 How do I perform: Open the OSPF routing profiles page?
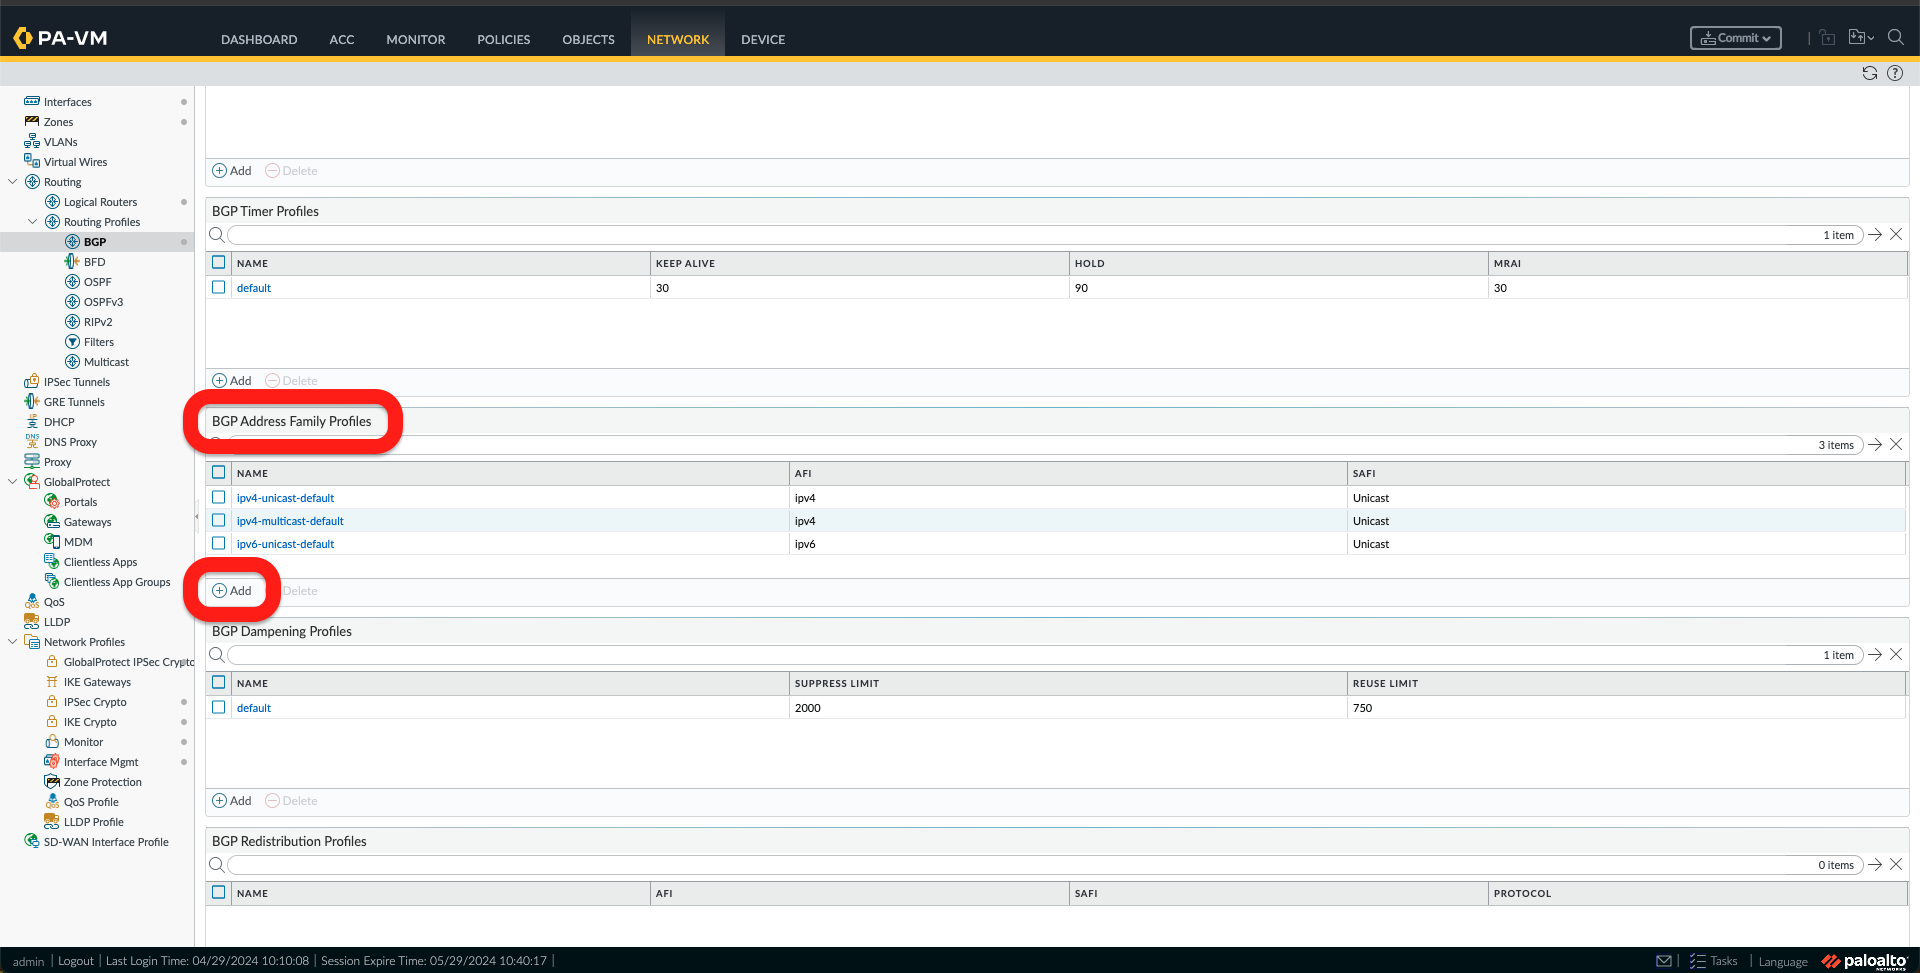click(98, 281)
